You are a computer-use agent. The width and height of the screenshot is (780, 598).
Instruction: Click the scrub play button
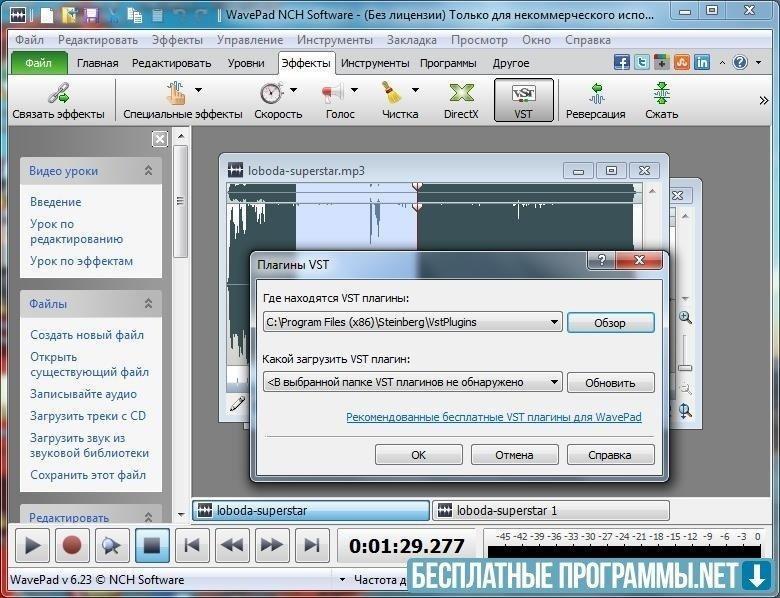(x=112, y=546)
